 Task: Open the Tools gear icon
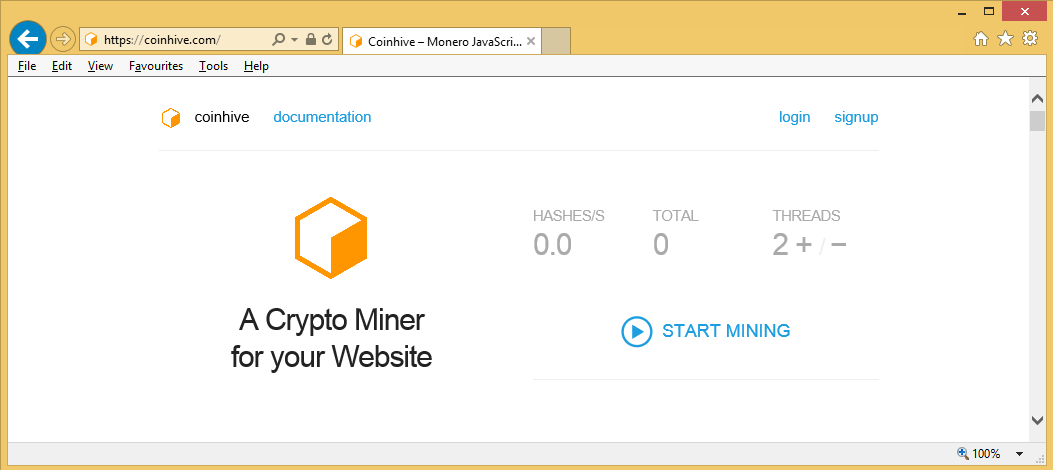coord(1029,39)
